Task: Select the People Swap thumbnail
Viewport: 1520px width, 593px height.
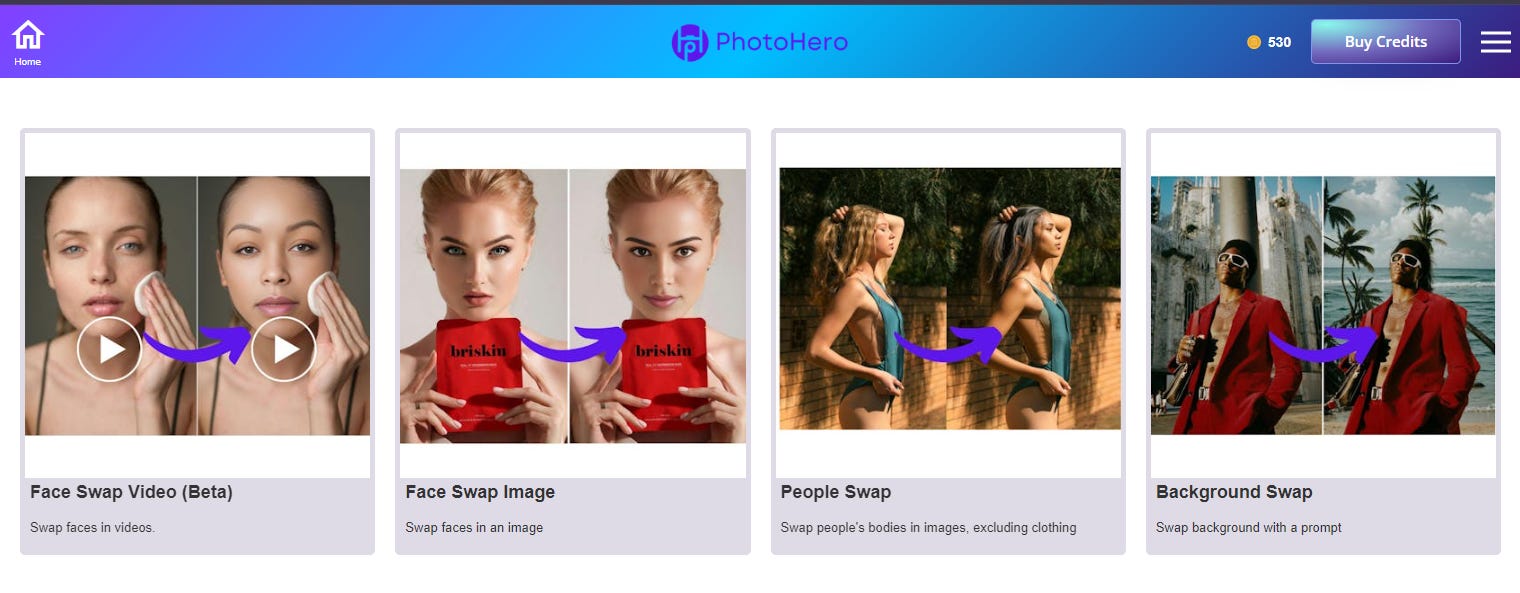Action: coord(950,298)
